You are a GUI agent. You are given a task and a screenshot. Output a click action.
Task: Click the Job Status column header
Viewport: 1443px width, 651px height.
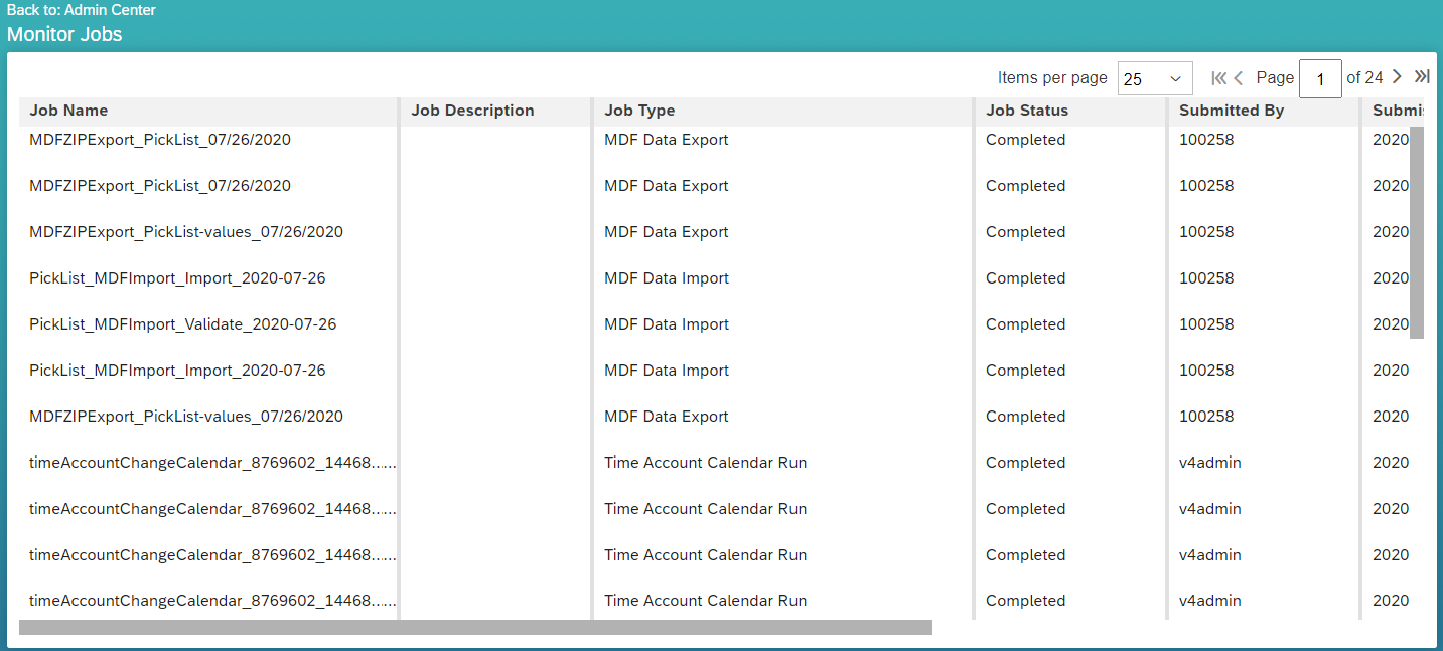tap(1025, 111)
